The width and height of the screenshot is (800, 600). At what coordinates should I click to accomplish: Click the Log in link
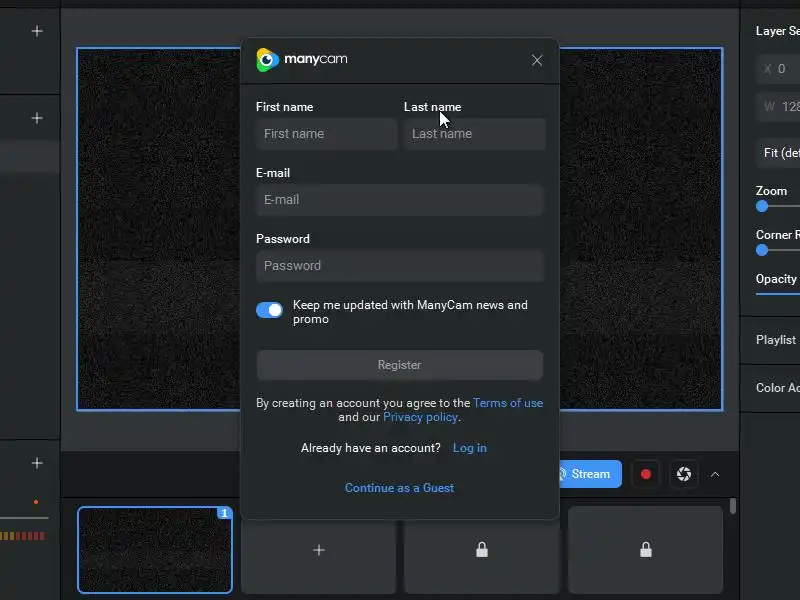(x=469, y=447)
